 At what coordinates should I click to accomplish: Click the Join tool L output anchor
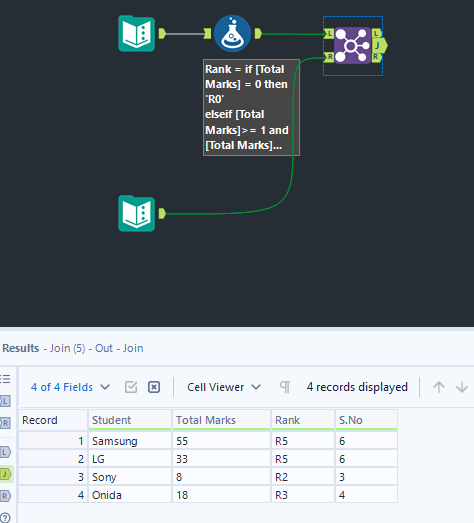tap(376, 33)
